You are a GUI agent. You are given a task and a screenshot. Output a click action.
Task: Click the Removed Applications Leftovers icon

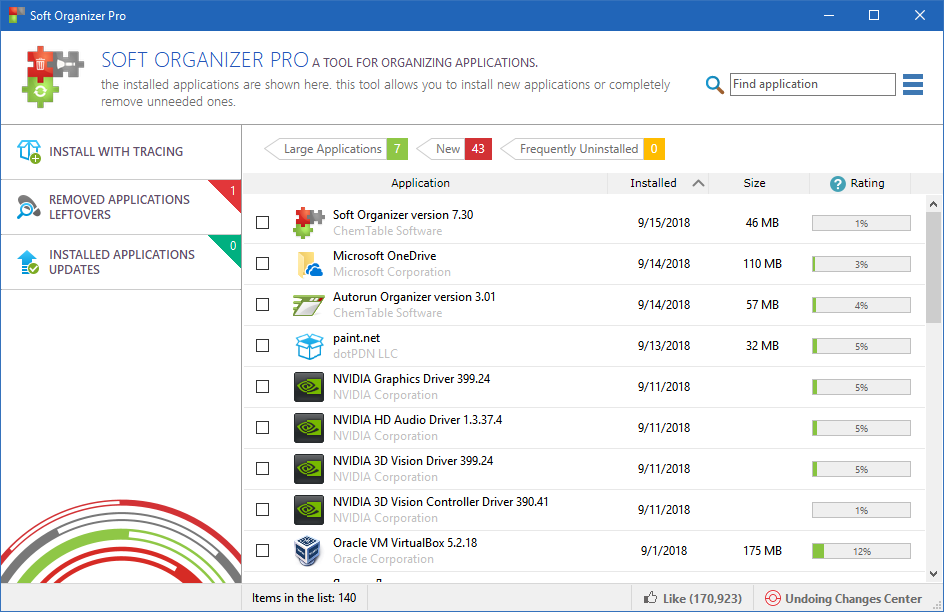[28, 207]
